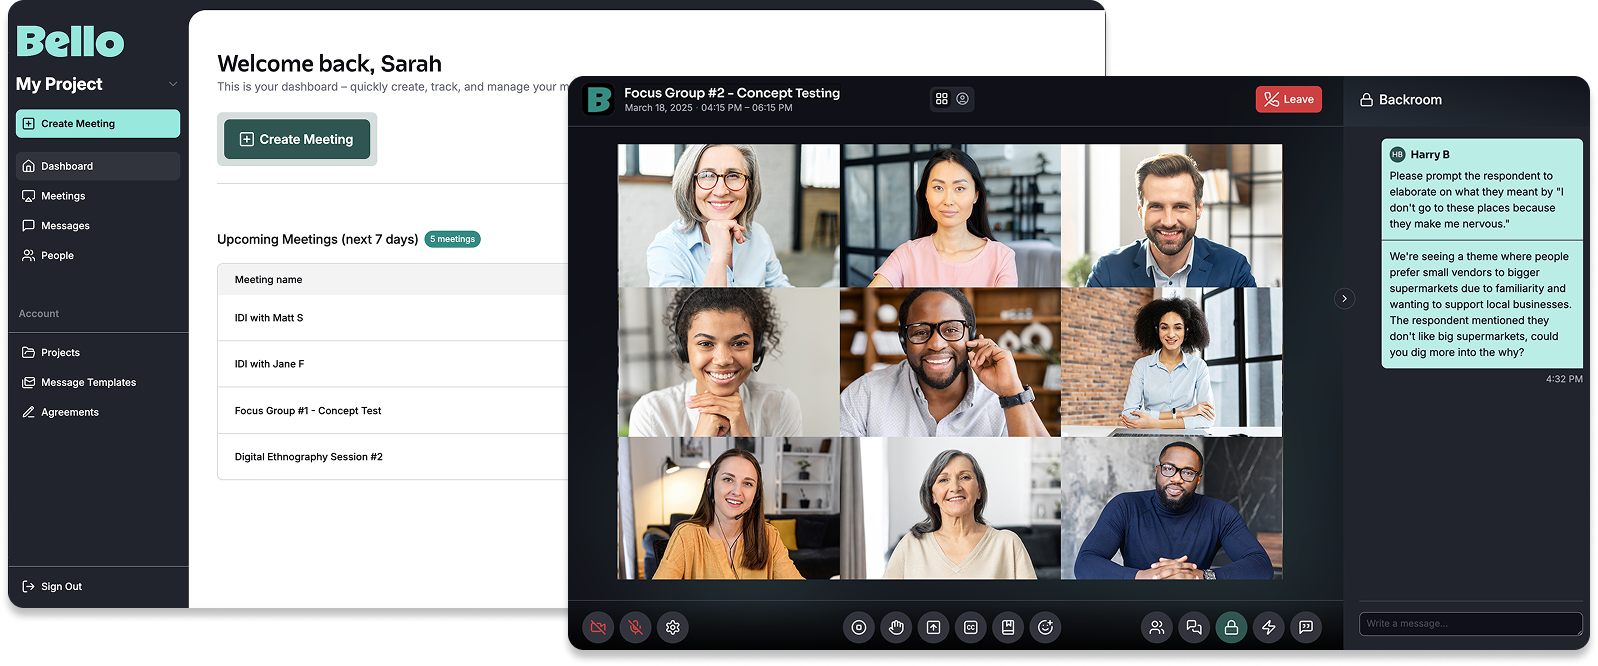Go to Meetings in the sidebar

[63, 196]
